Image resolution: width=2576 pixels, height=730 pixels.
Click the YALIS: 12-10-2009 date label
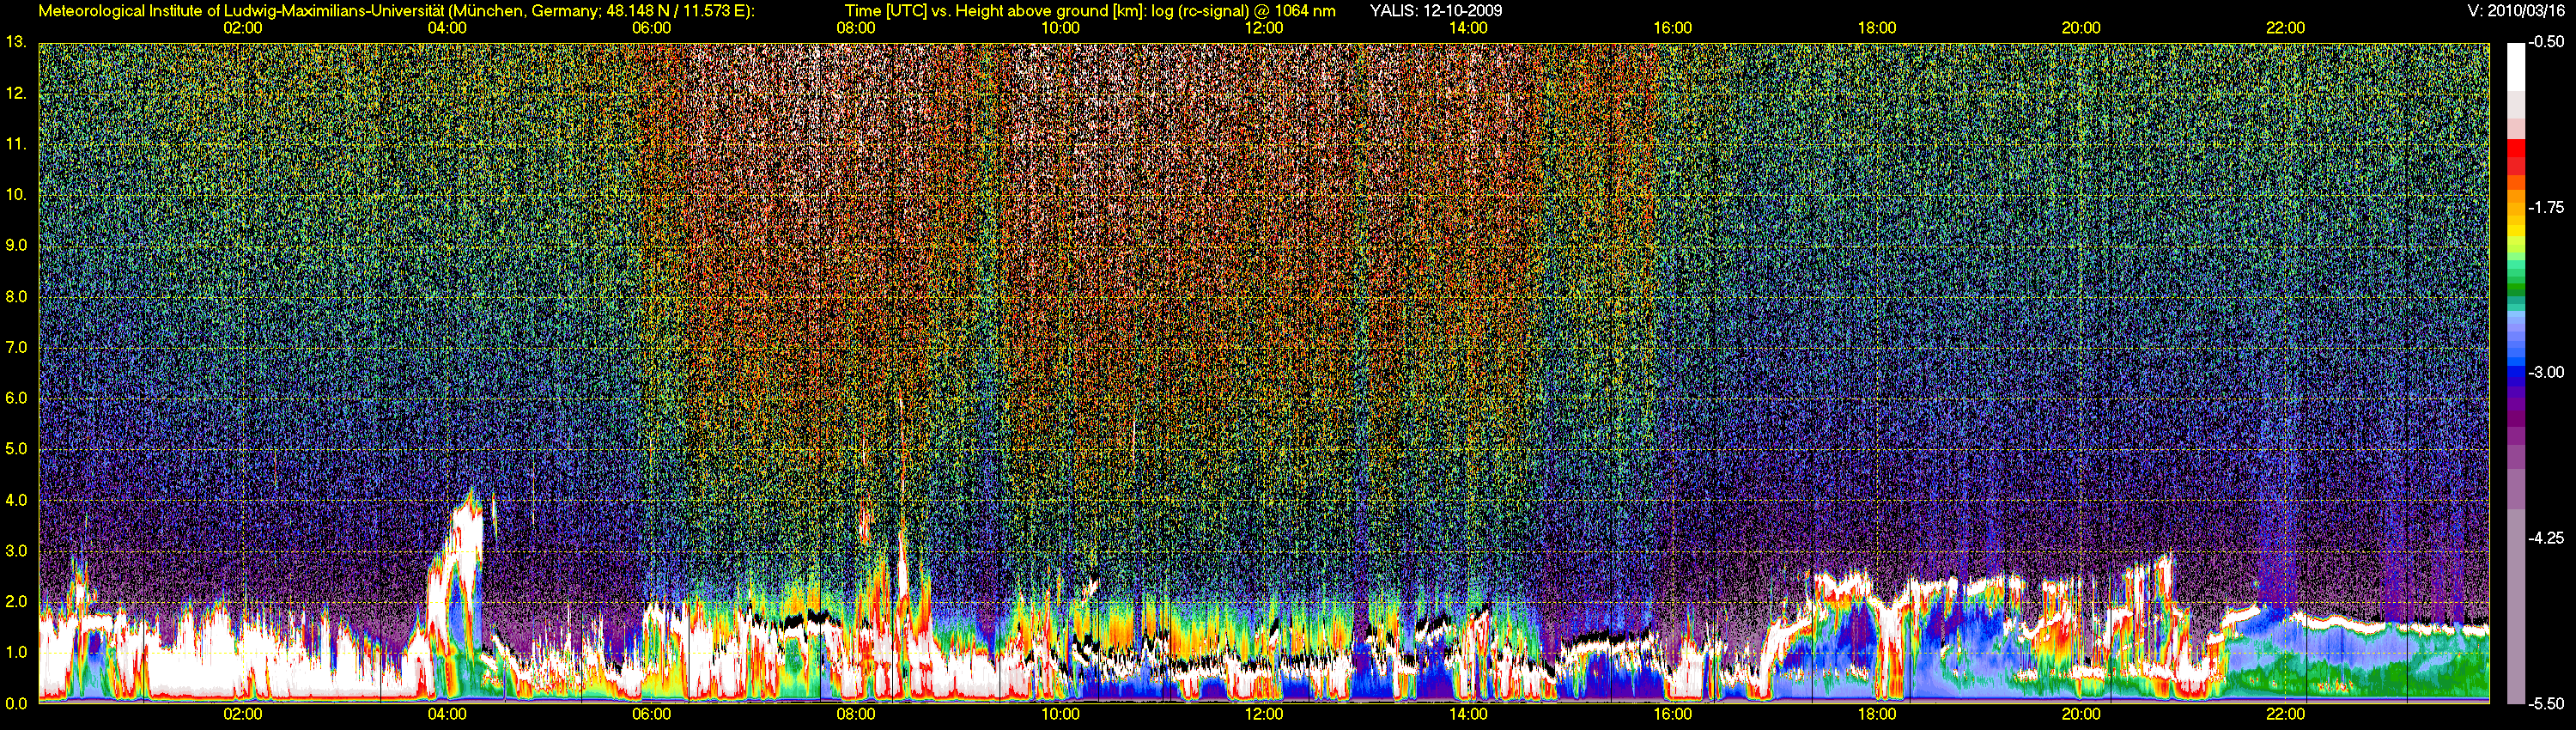[1435, 11]
